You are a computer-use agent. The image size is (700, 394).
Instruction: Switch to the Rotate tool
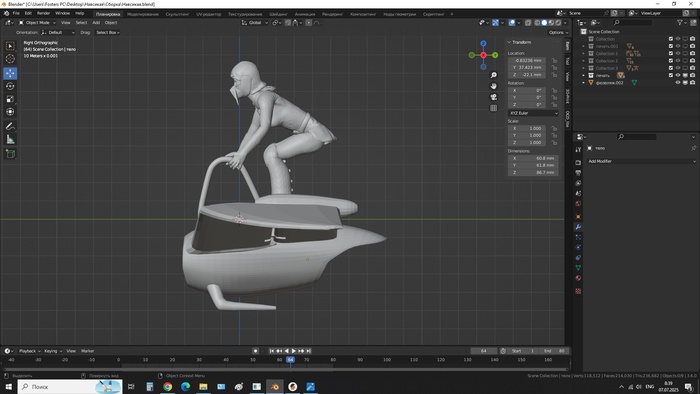[x=10, y=86]
